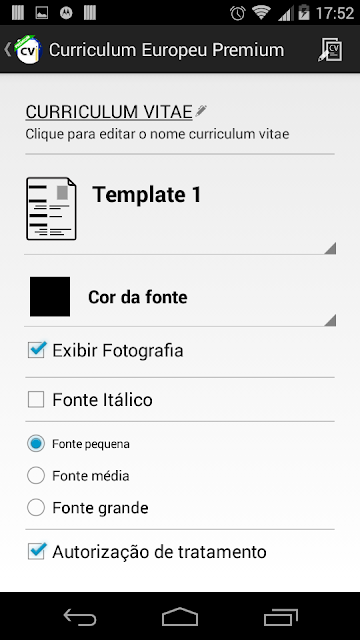Click the black font color swatch
360x640 pixels.
tap(50, 296)
